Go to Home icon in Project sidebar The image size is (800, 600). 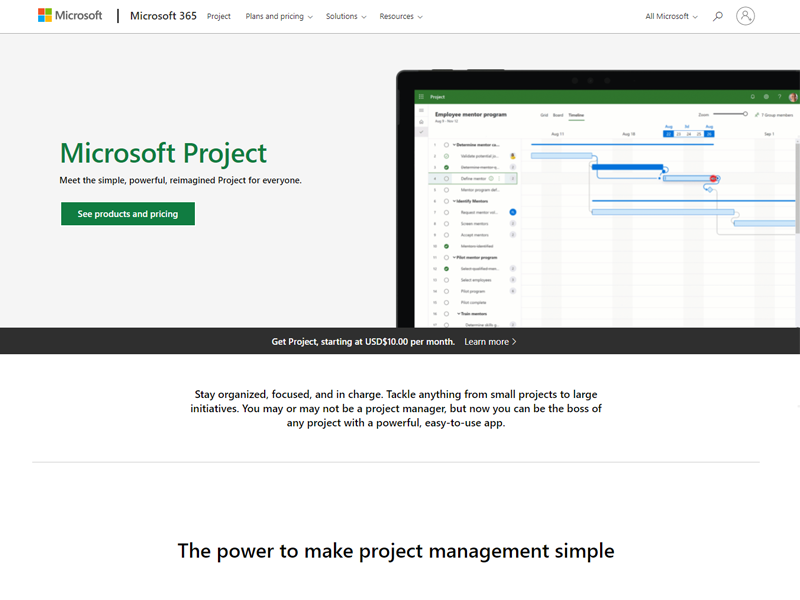click(421, 122)
